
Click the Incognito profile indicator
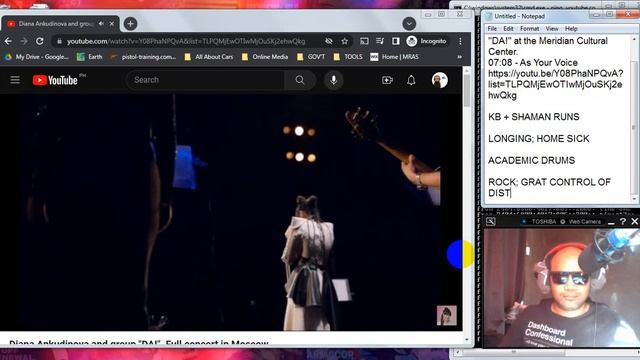[x=427, y=41]
